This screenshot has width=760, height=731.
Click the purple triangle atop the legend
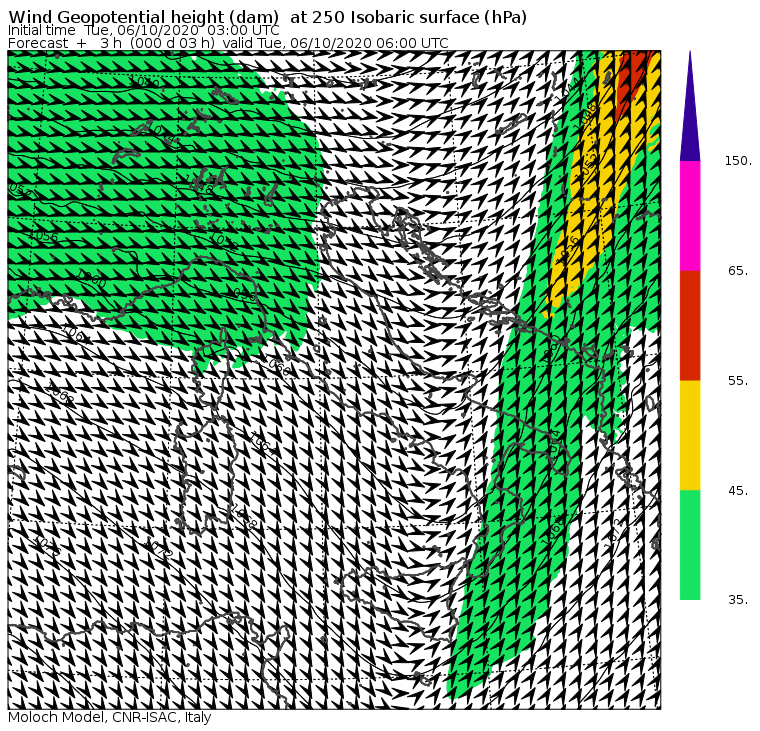(690, 106)
